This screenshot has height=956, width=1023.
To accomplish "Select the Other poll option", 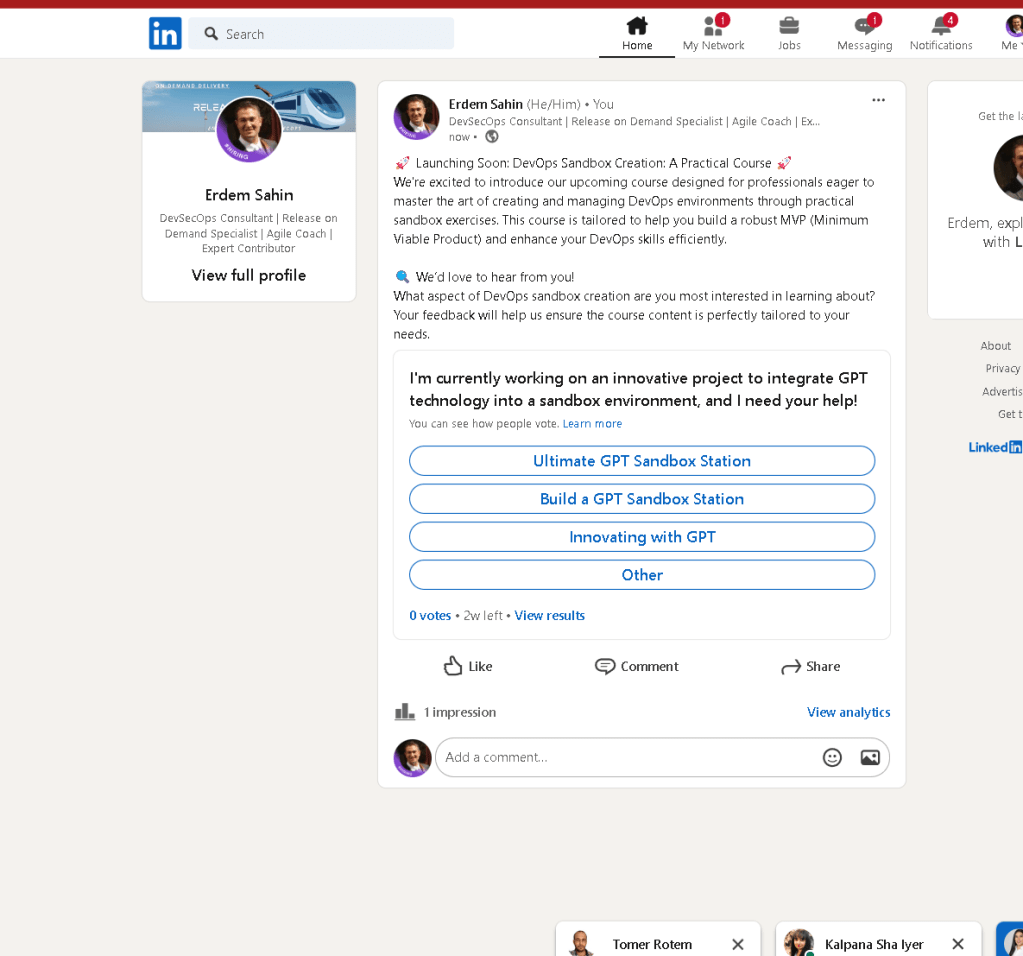I will tap(642, 575).
